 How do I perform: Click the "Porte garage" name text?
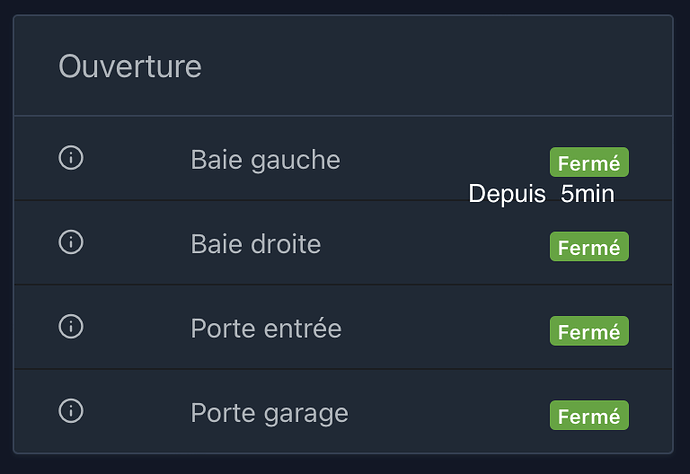[x=269, y=412]
